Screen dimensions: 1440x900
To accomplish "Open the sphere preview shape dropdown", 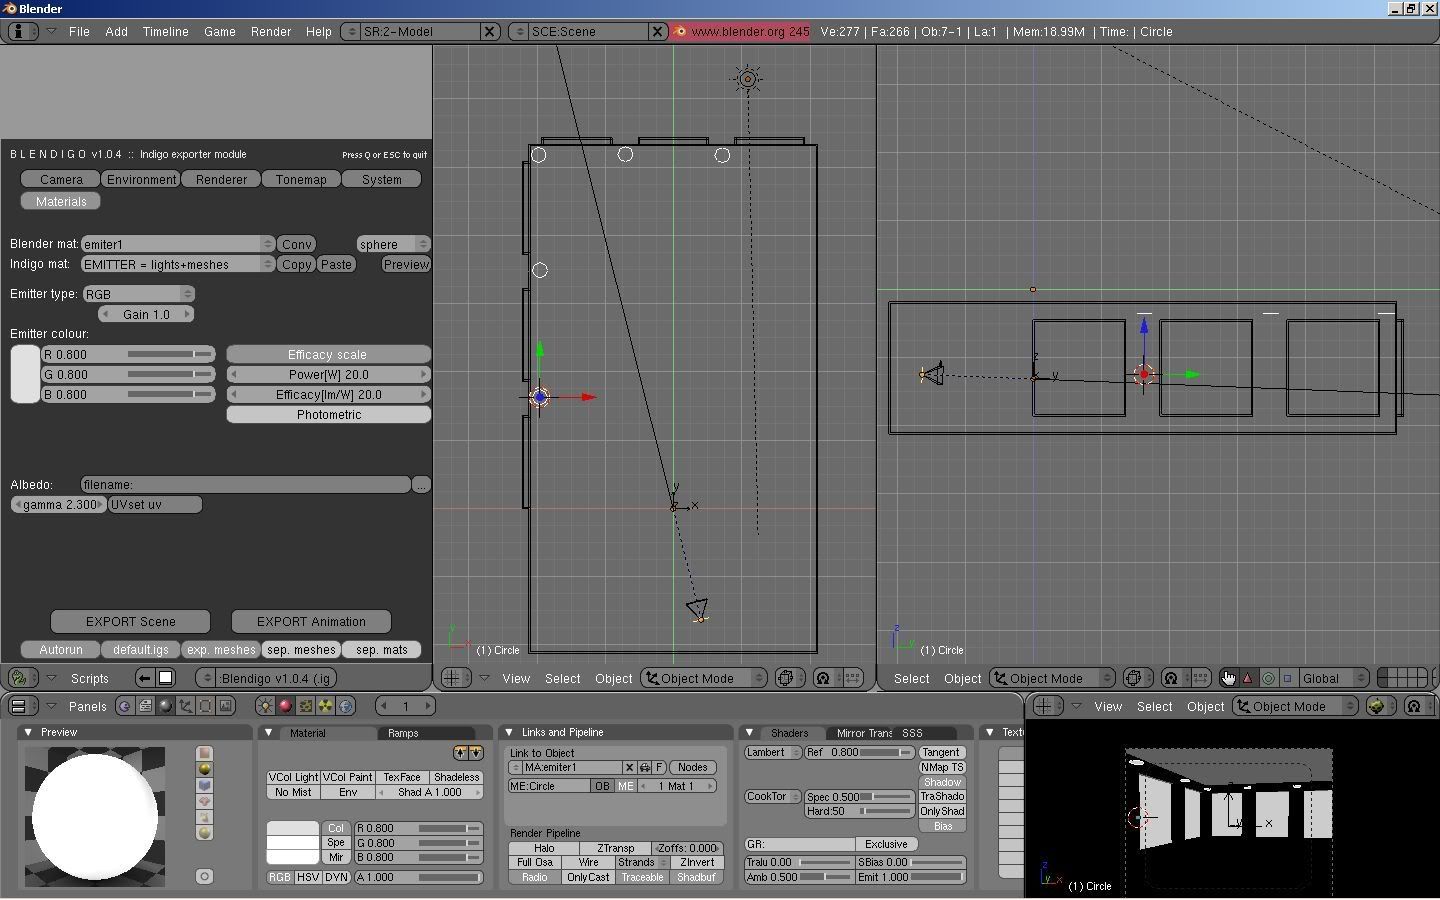I will pos(393,244).
